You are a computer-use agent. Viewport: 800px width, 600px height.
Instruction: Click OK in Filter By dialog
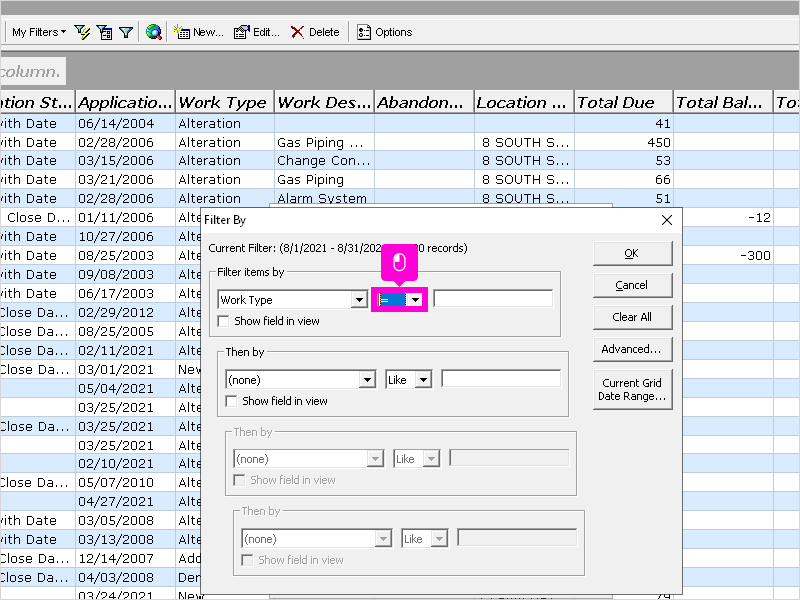(632, 254)
